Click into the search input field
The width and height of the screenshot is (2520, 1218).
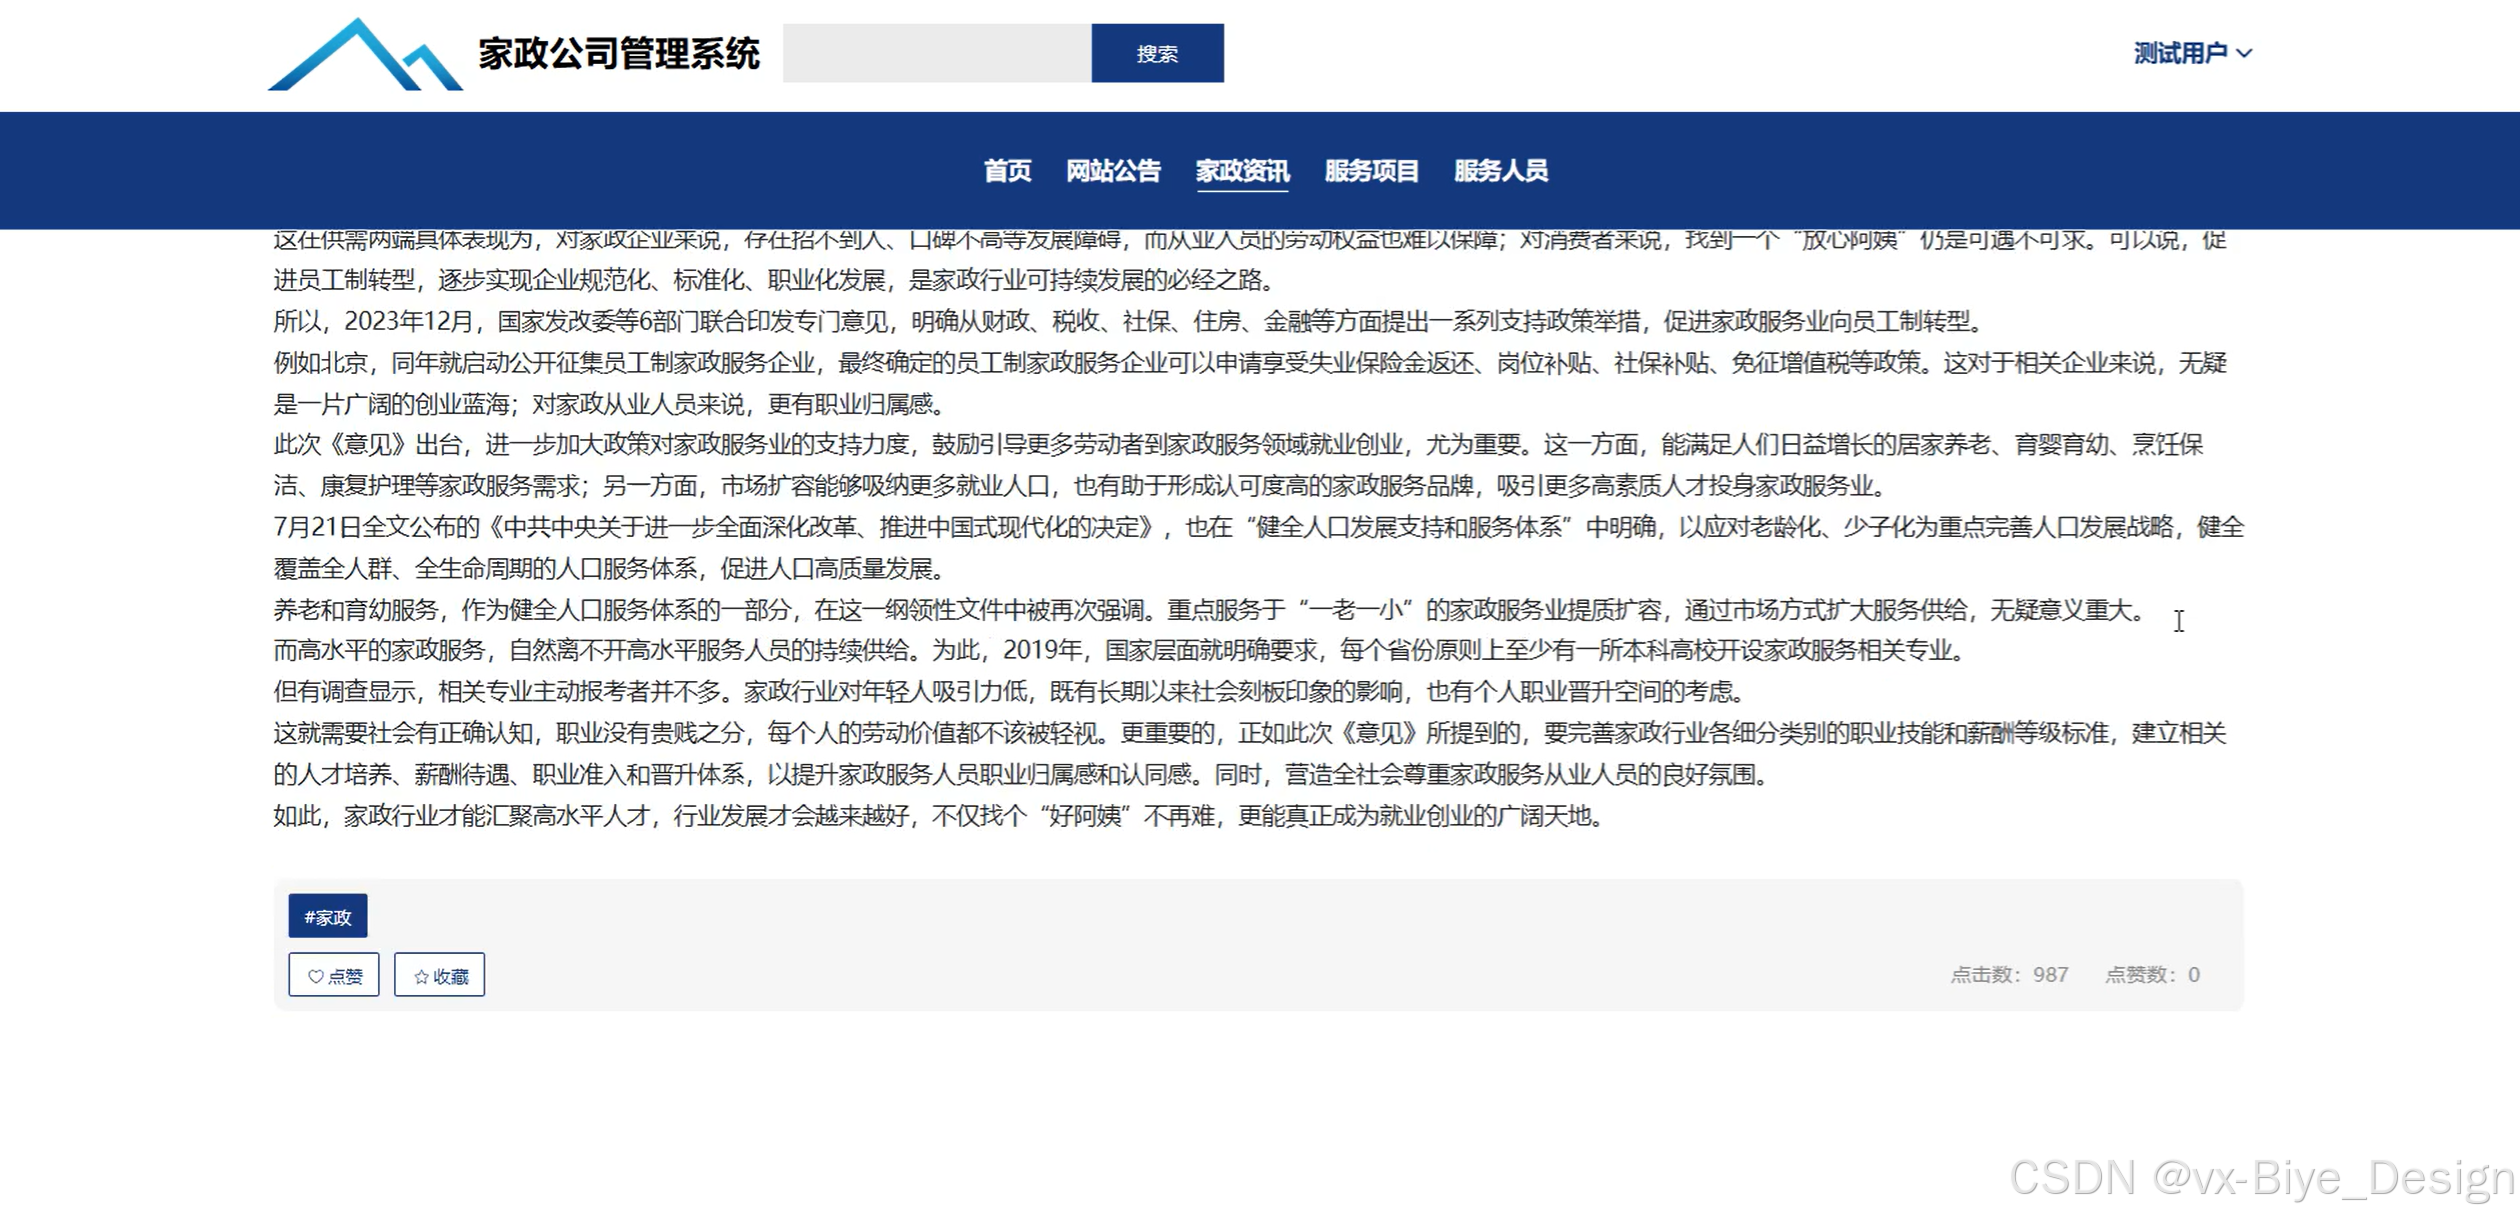tap(936, 53)
